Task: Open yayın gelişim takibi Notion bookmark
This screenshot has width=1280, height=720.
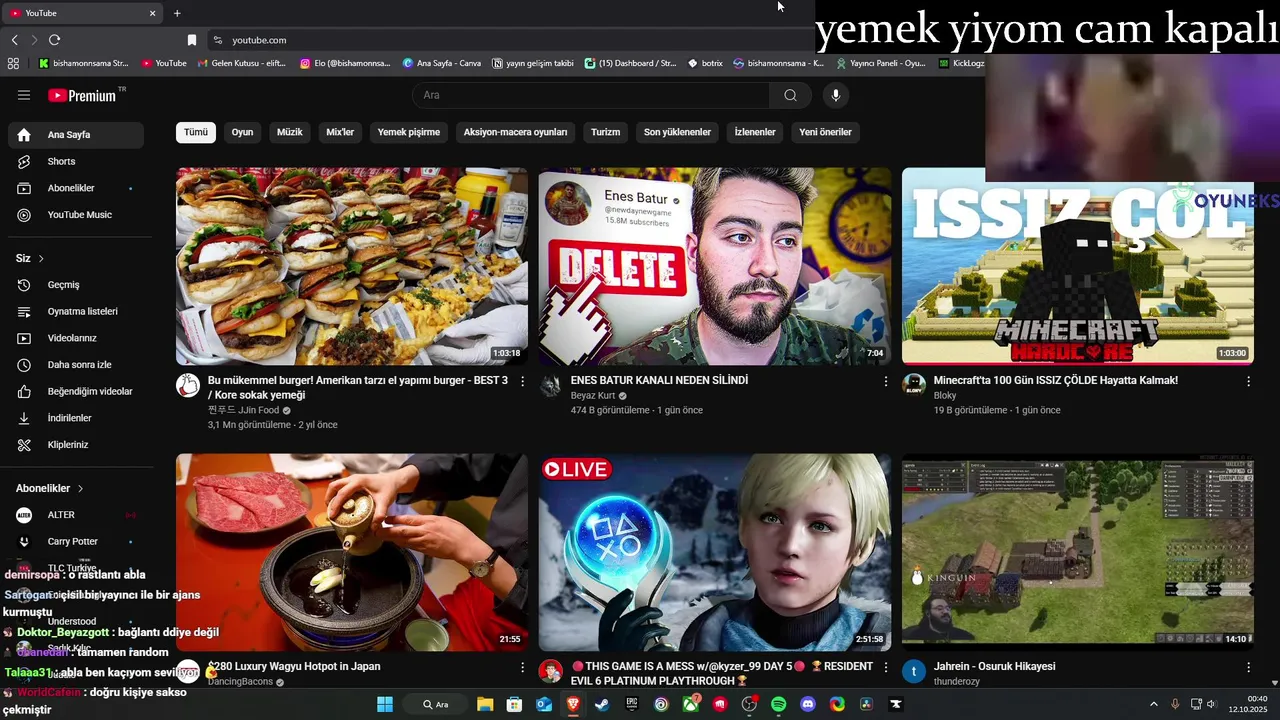Action: coord(533,63)
